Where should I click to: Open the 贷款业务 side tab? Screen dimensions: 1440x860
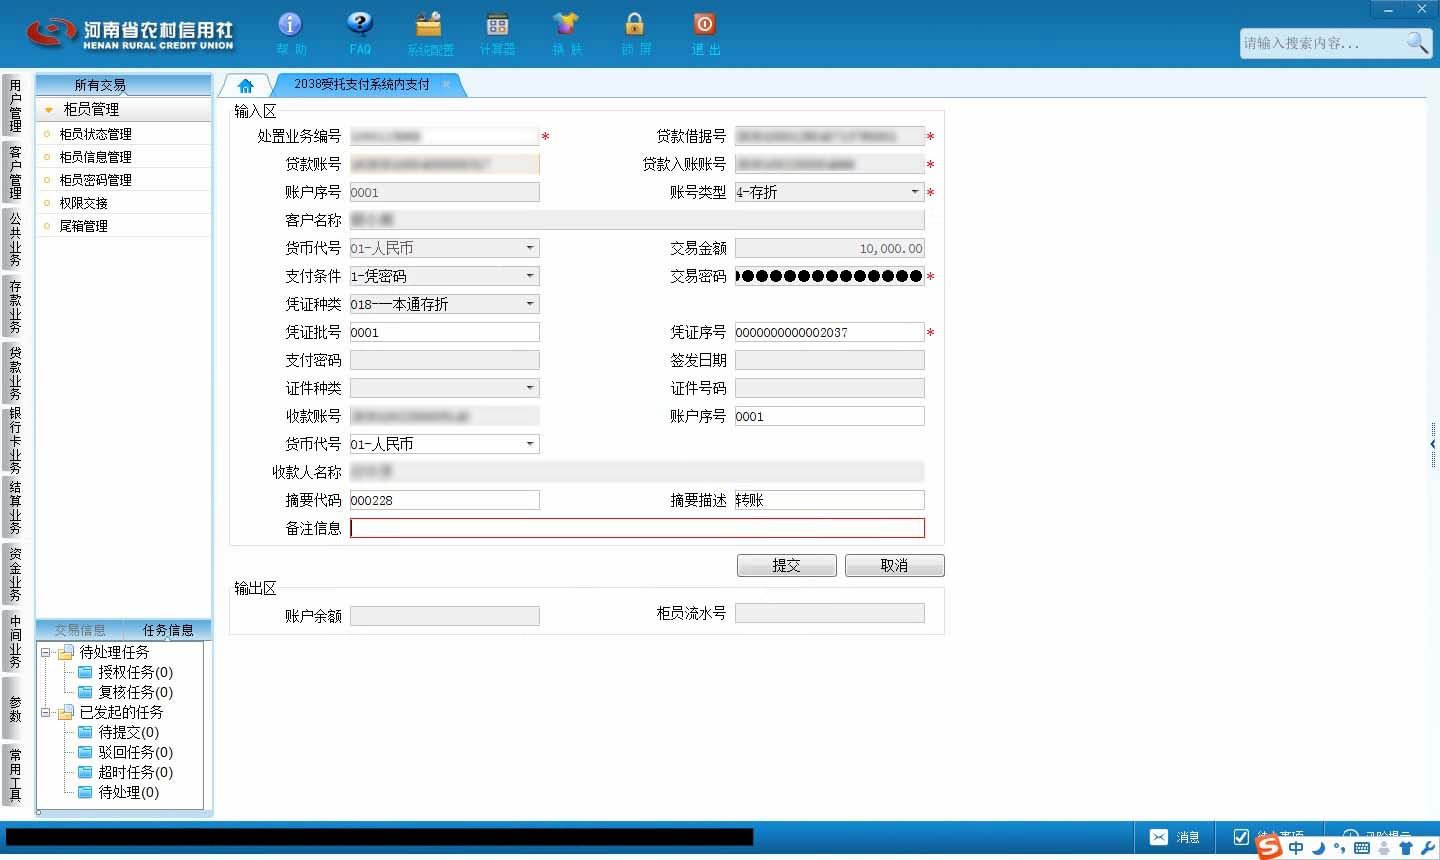[x=15, y=373]
